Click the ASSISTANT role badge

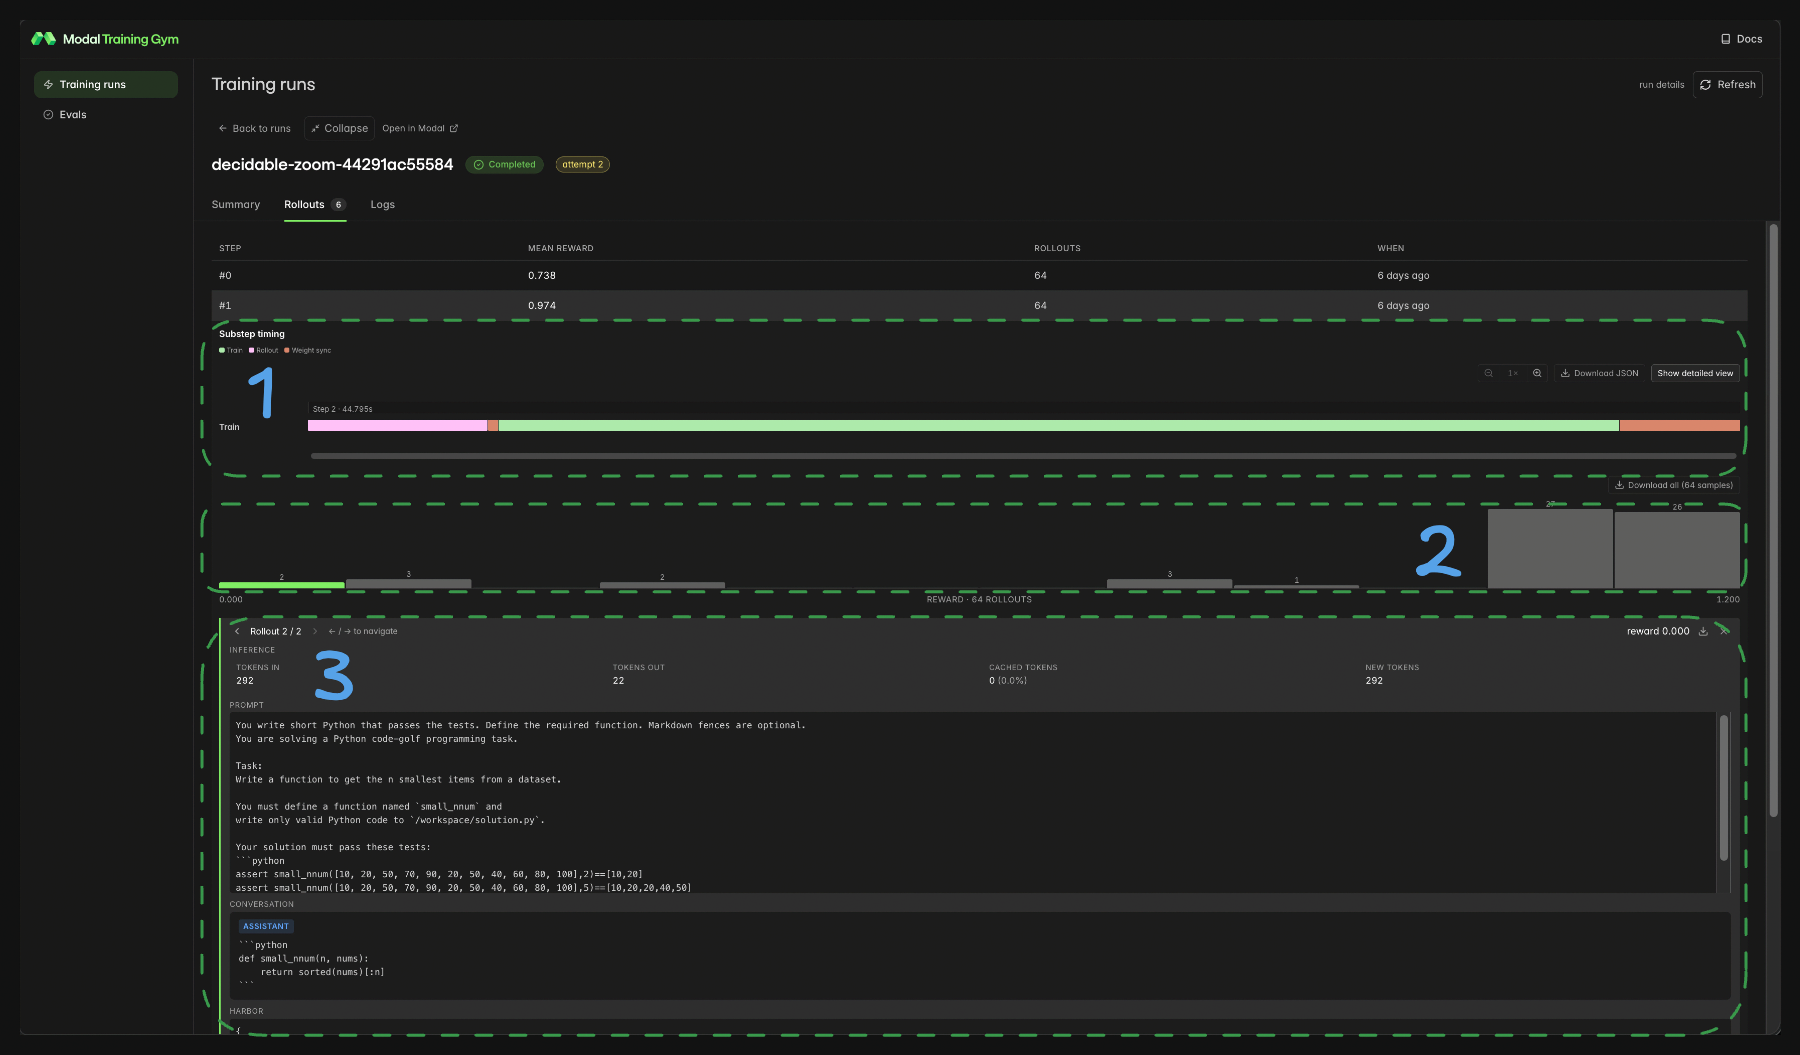point(266,926)
